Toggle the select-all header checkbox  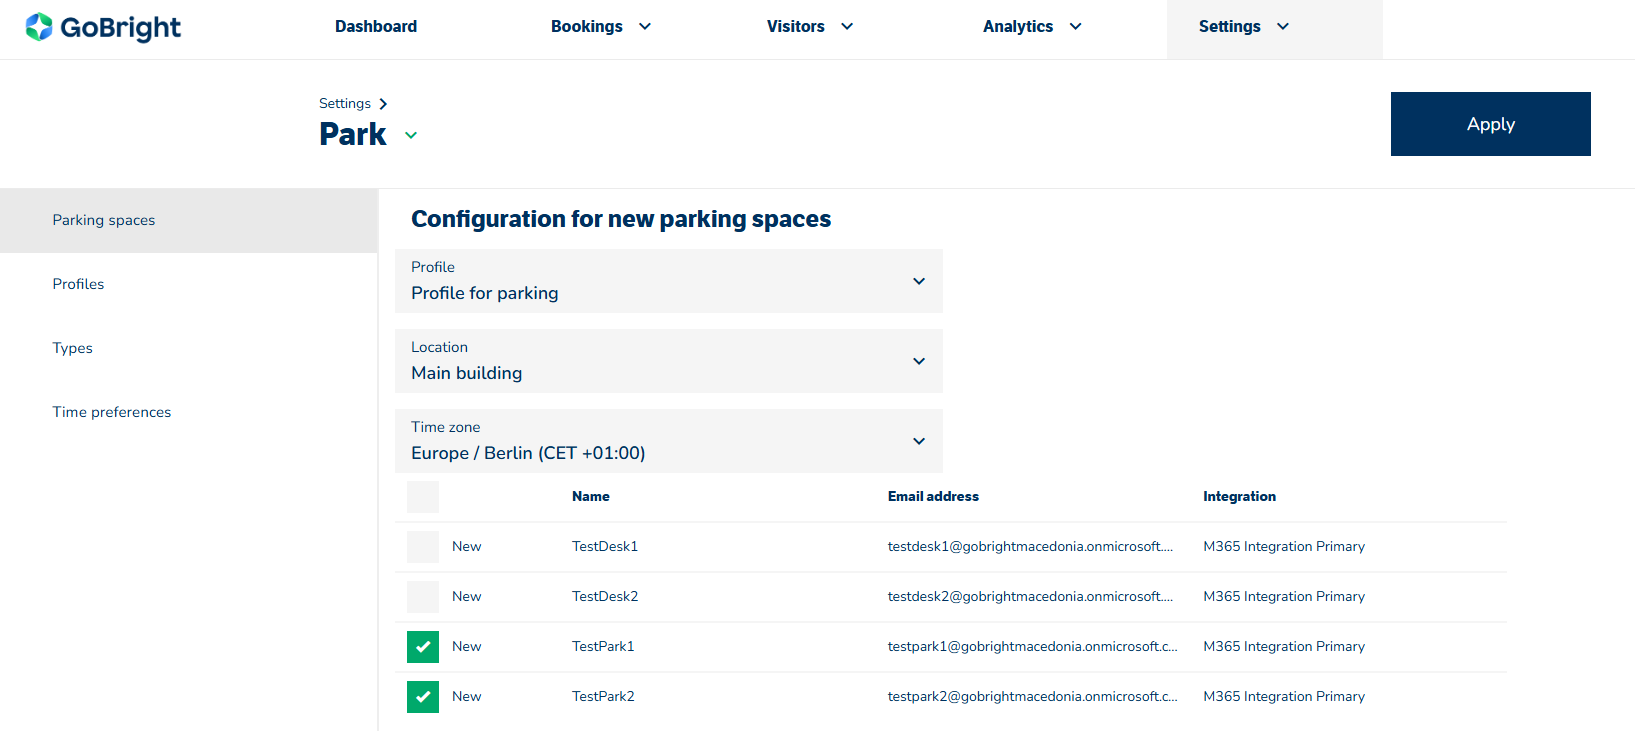pos(423,497)
